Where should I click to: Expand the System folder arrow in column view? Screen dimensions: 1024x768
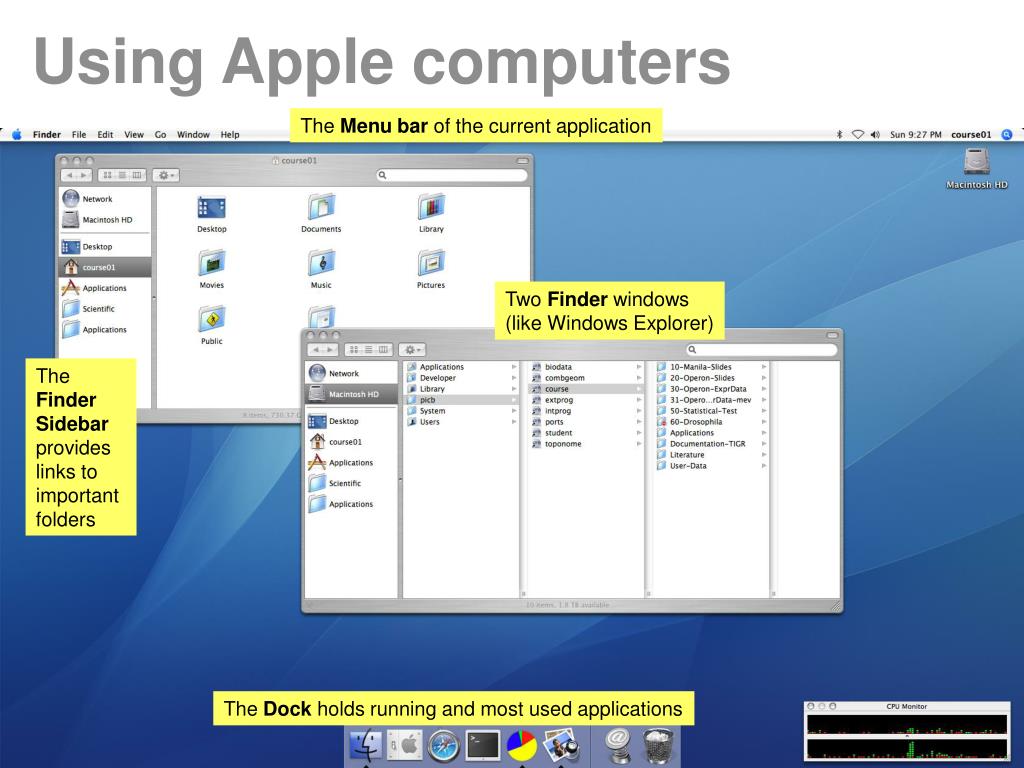(514, 411)
